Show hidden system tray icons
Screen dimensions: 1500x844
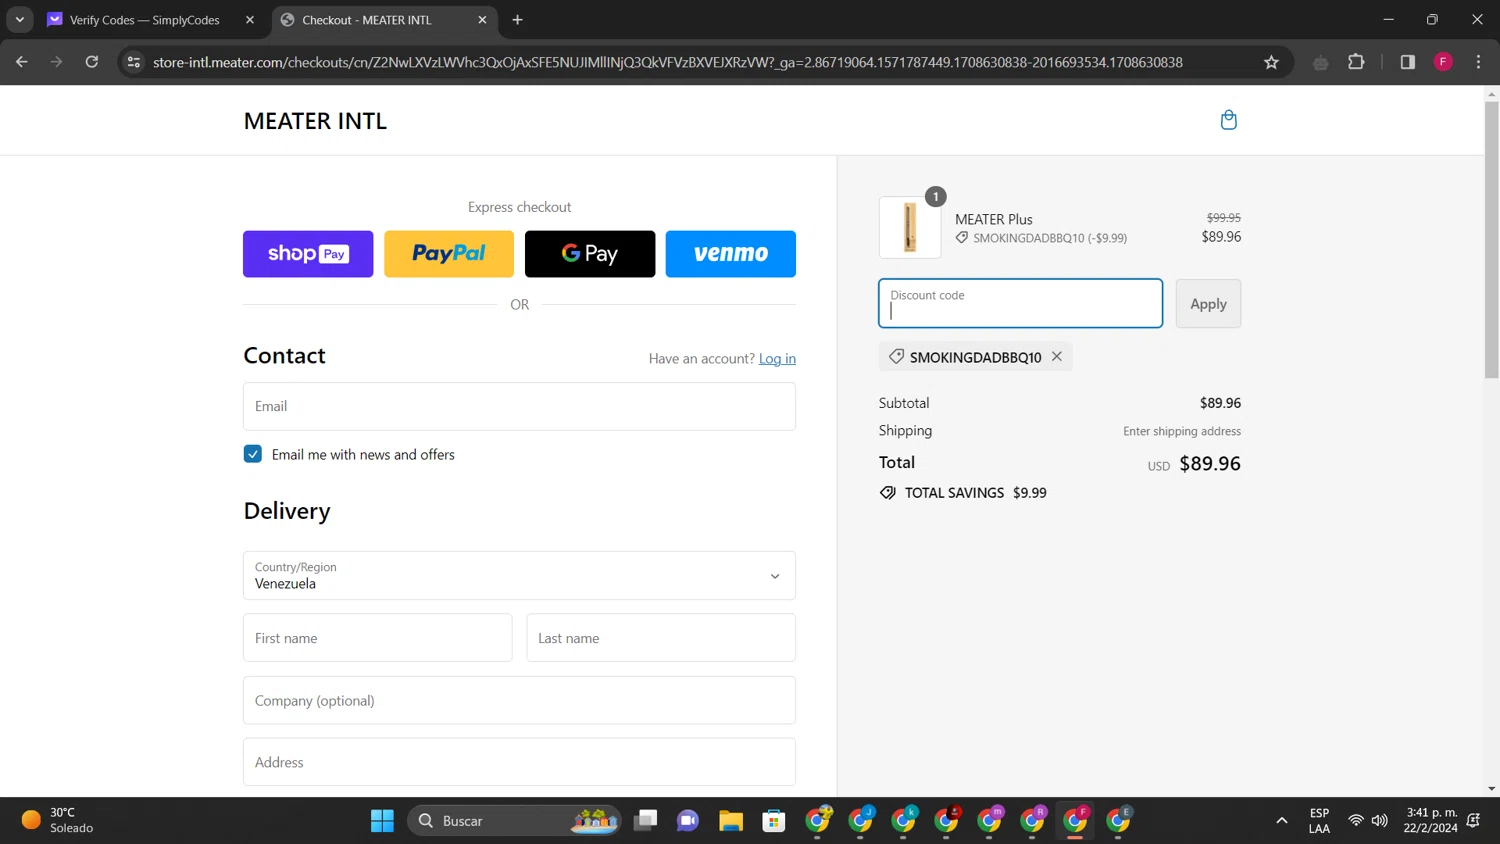[1281, 821]
